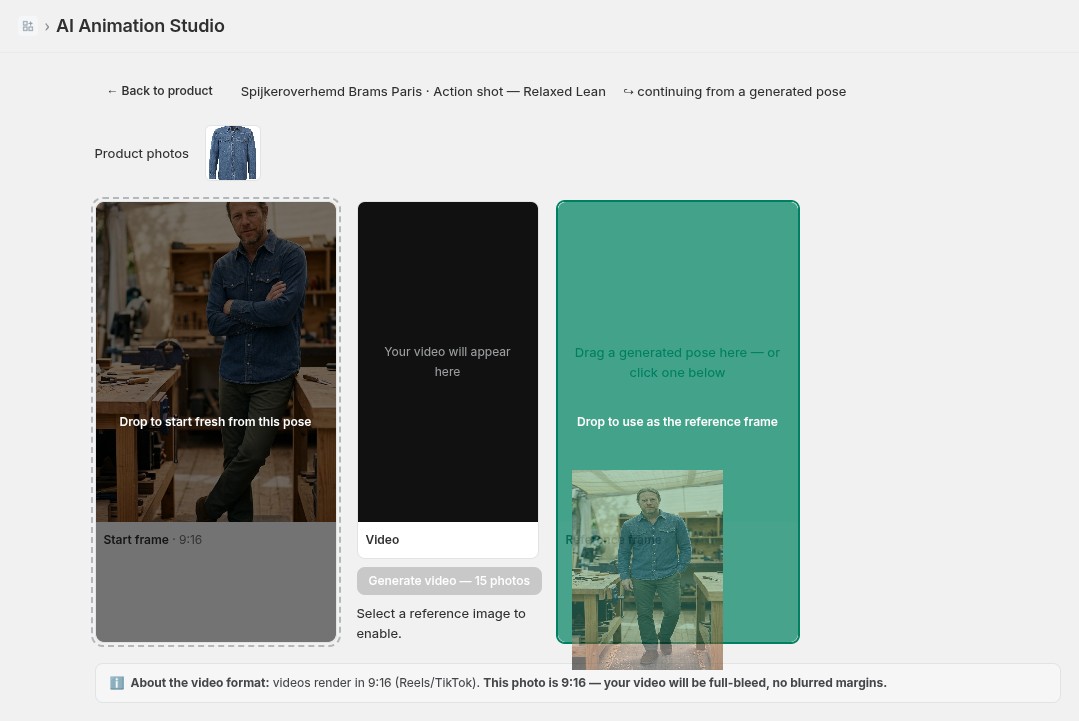Click 'Your video will appear here' placeholder text
1079x721 pixels.
[447, 361]
